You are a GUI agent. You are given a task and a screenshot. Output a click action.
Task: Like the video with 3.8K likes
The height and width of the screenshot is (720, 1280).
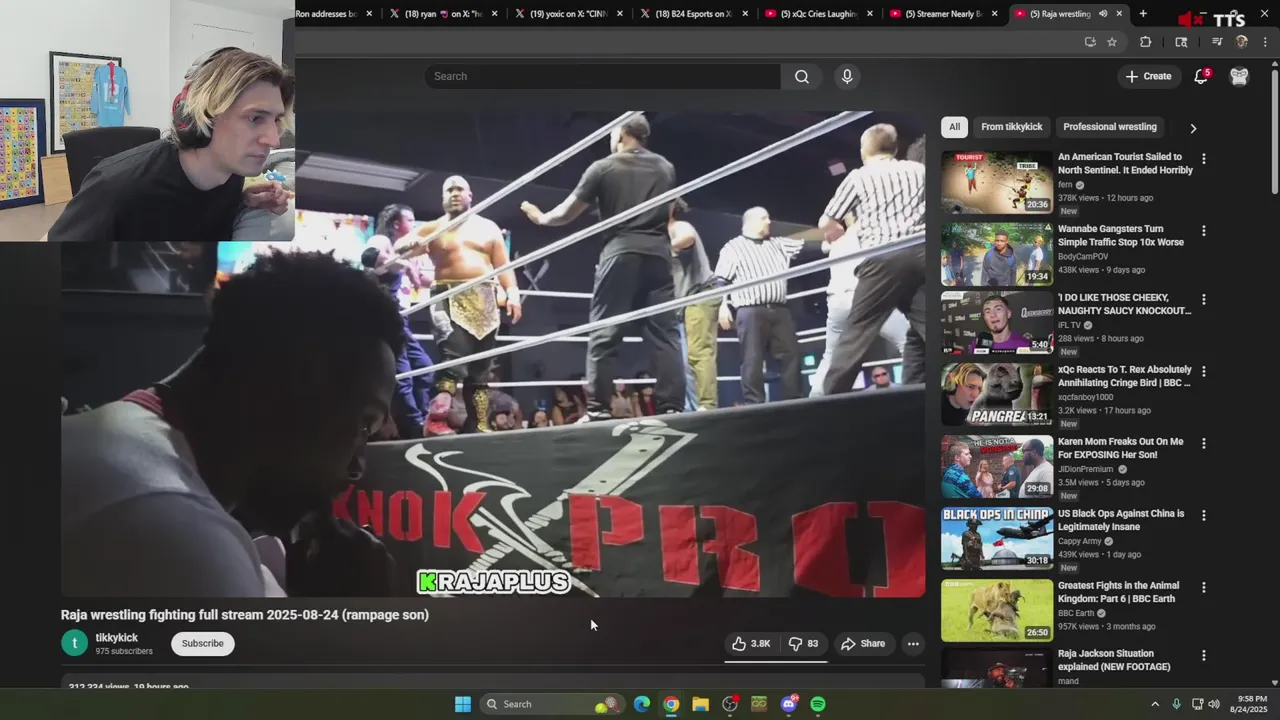[x=751, y=644]
